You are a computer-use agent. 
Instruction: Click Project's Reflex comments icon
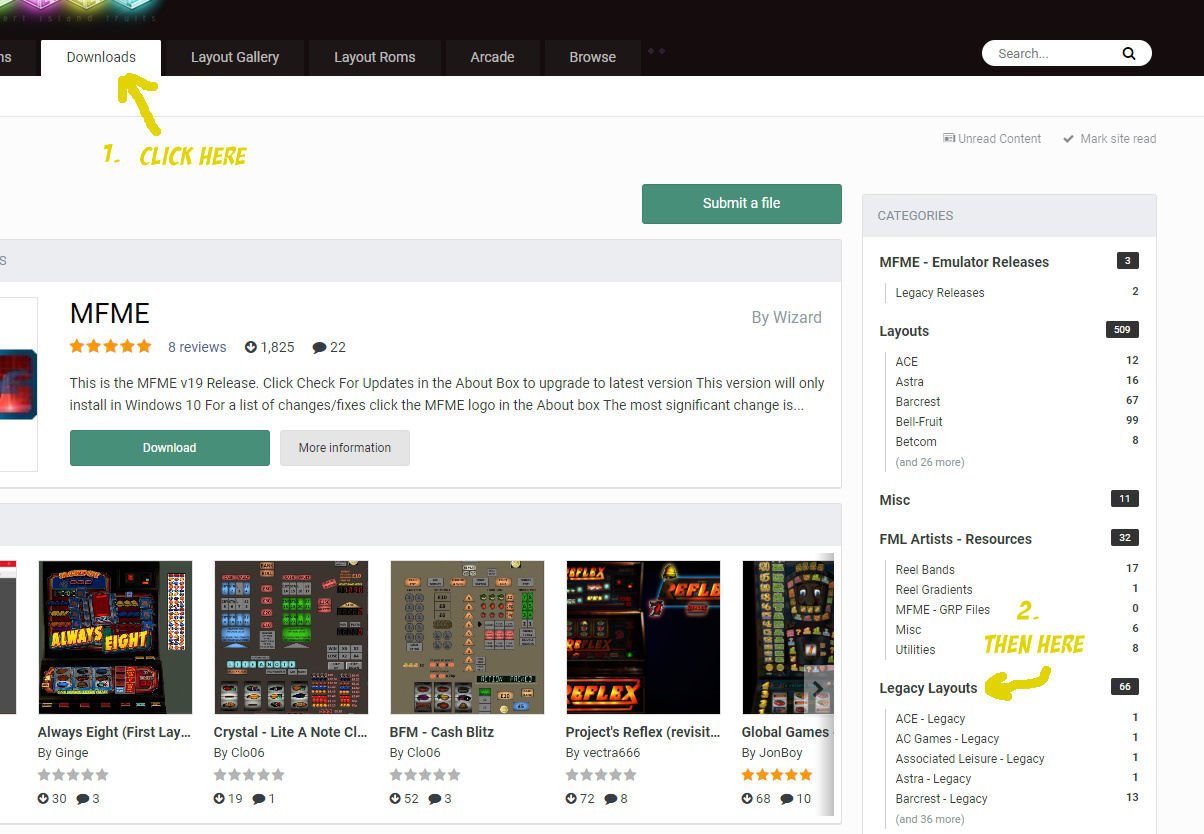pos(610,799)
